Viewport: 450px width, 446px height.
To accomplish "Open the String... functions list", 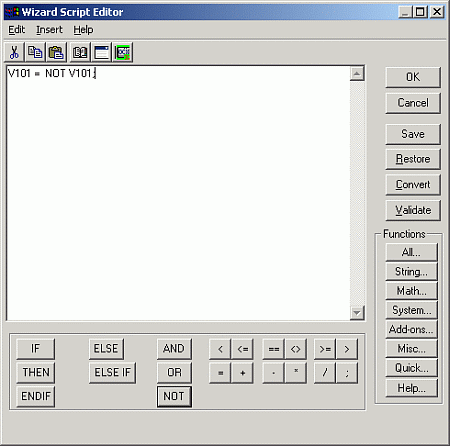I will click(411, 271).
